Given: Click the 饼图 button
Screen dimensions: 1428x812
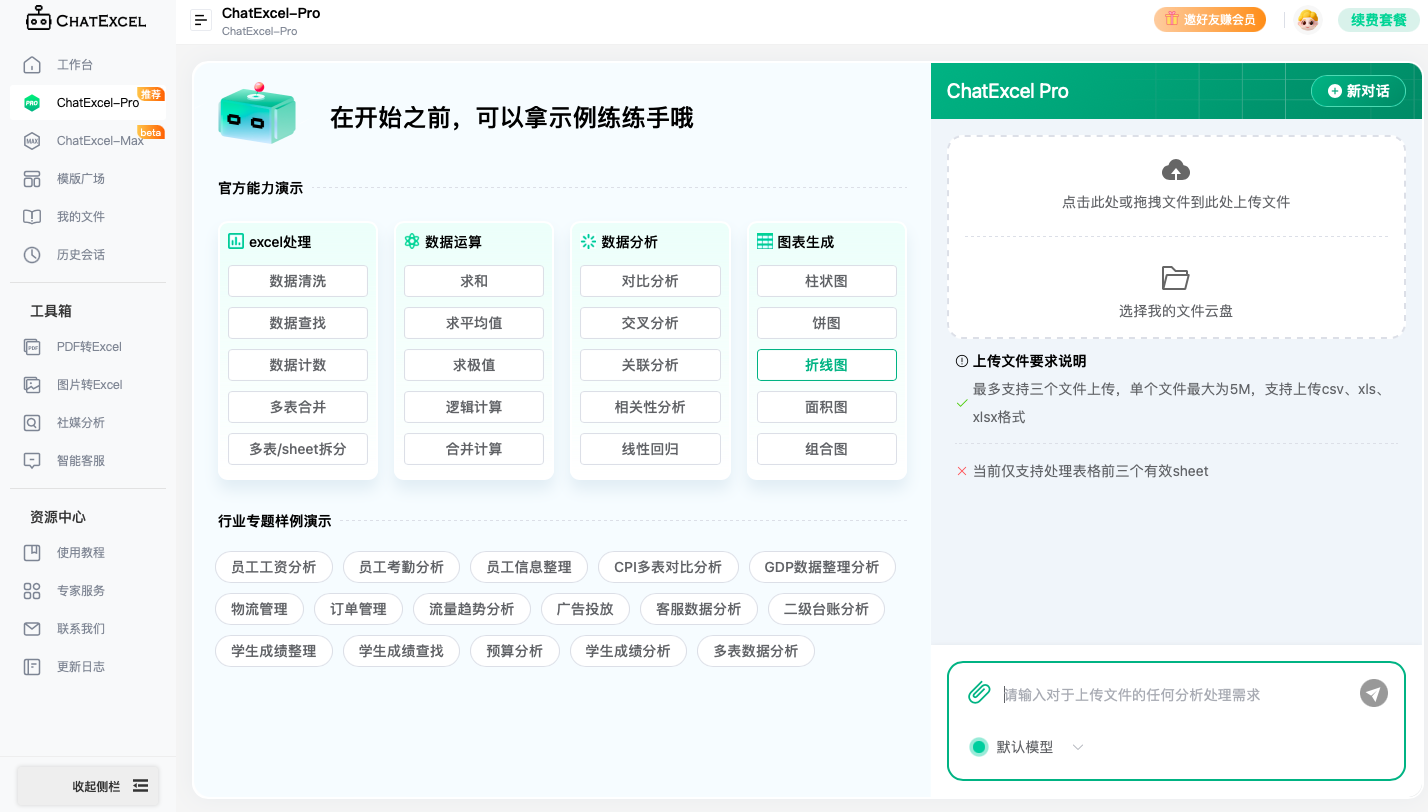Looking at the screenshot, I should 827,323.
